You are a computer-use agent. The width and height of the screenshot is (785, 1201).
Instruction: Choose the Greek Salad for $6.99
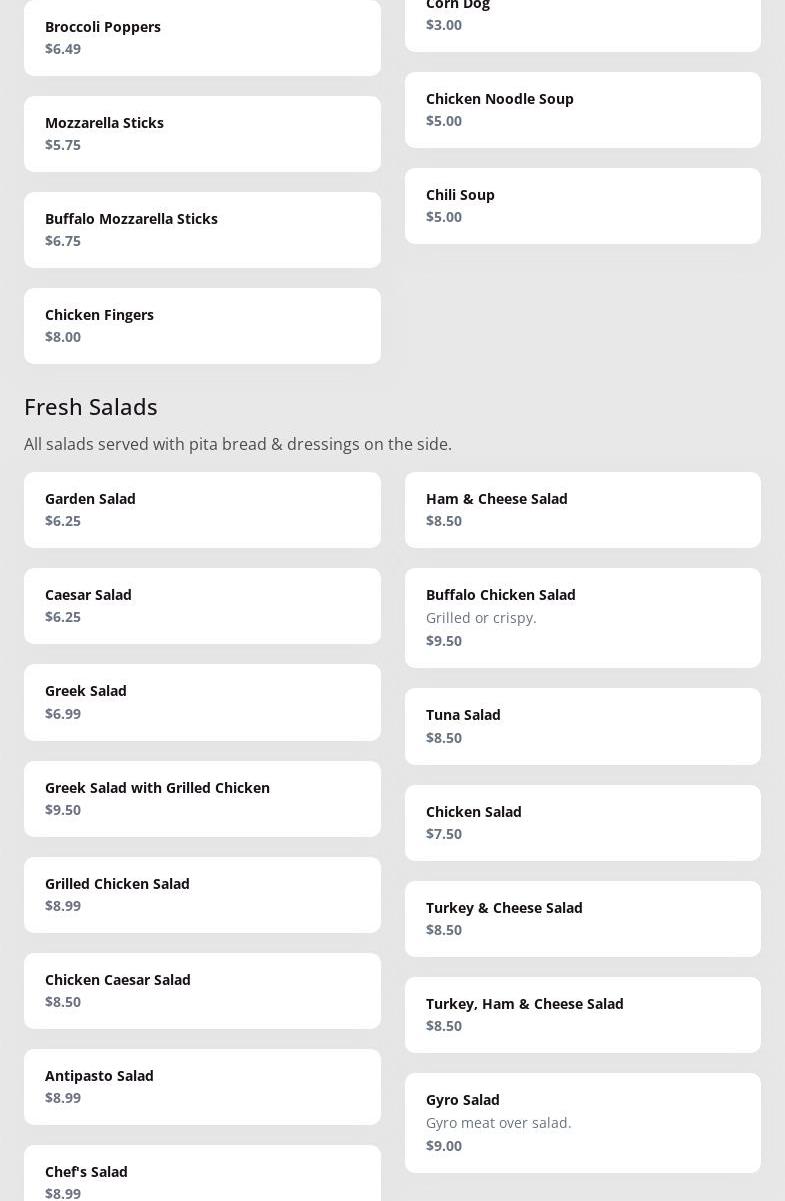pyautogui.click(x=202, y=701)
